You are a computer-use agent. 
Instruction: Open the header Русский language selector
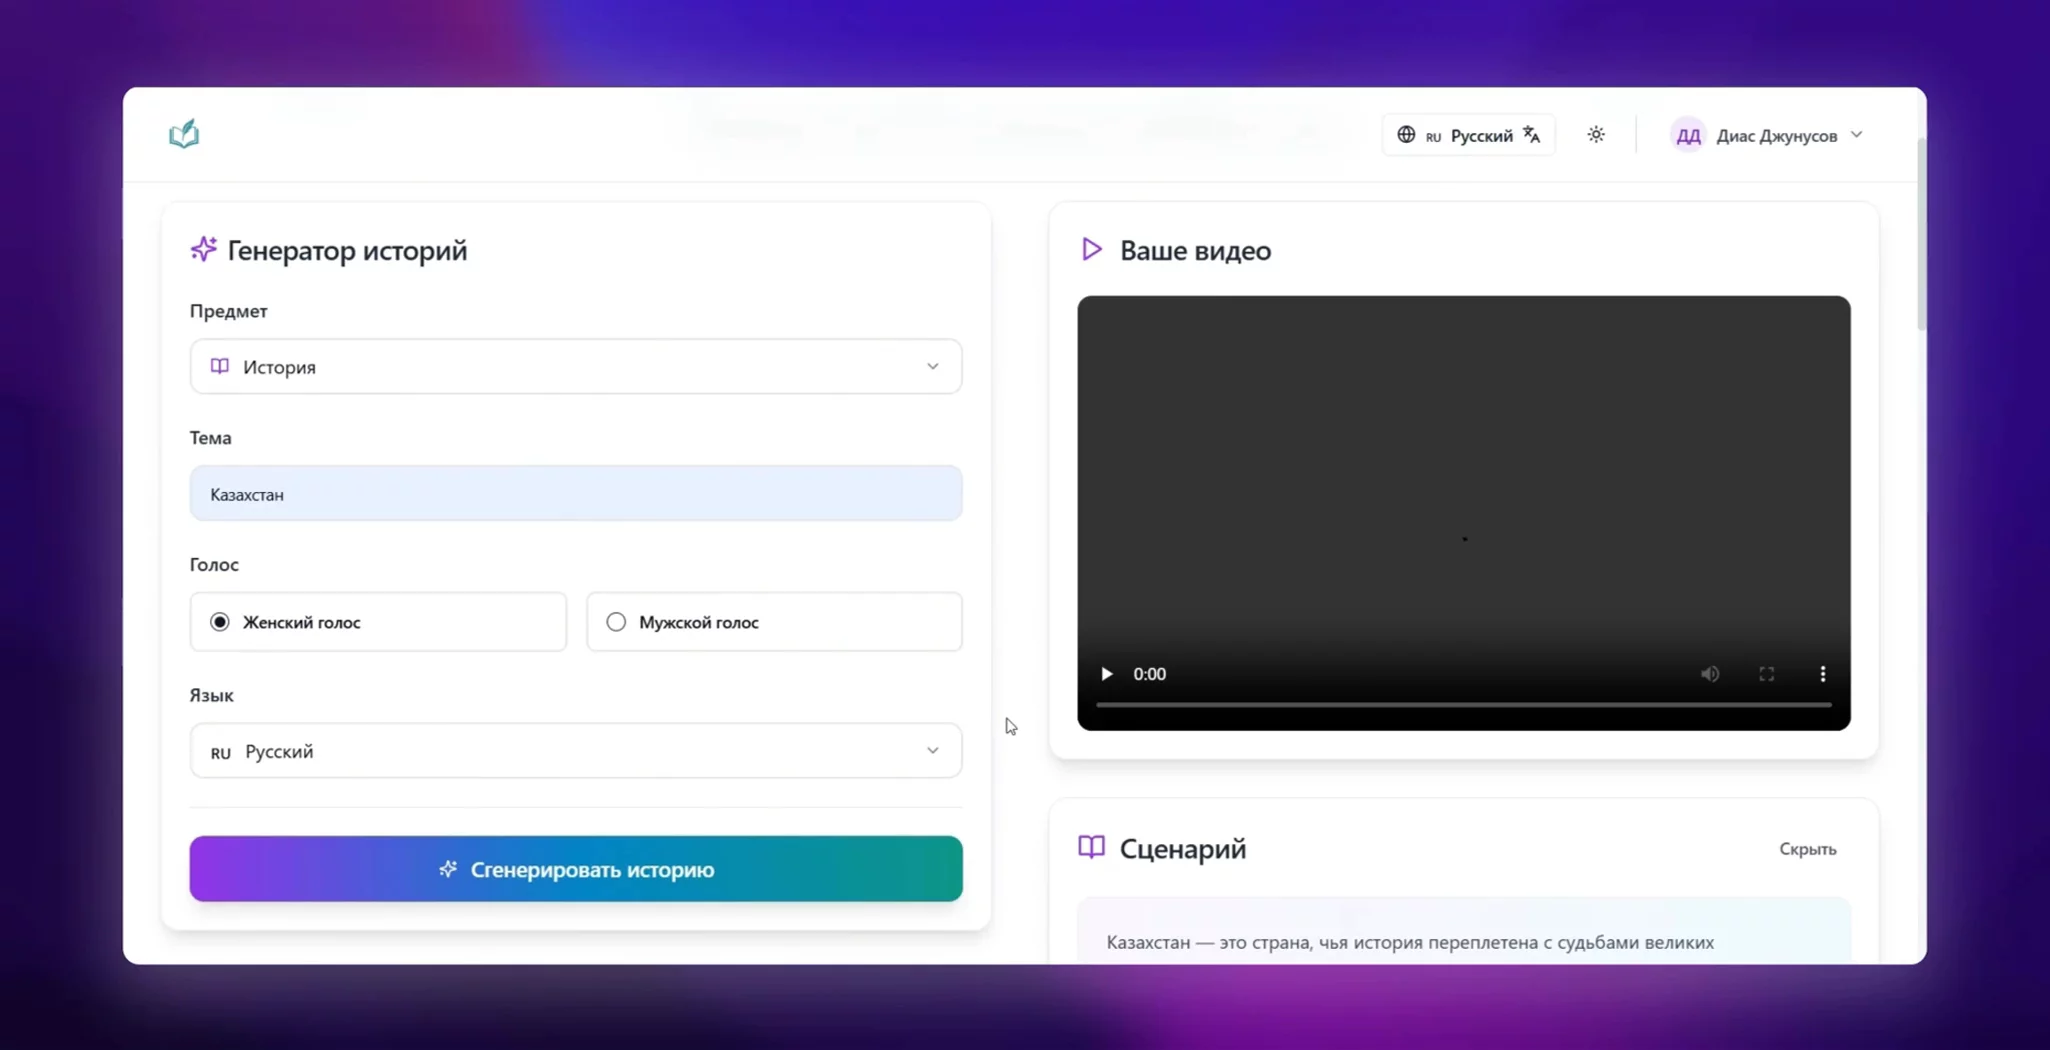point(1468,135)
